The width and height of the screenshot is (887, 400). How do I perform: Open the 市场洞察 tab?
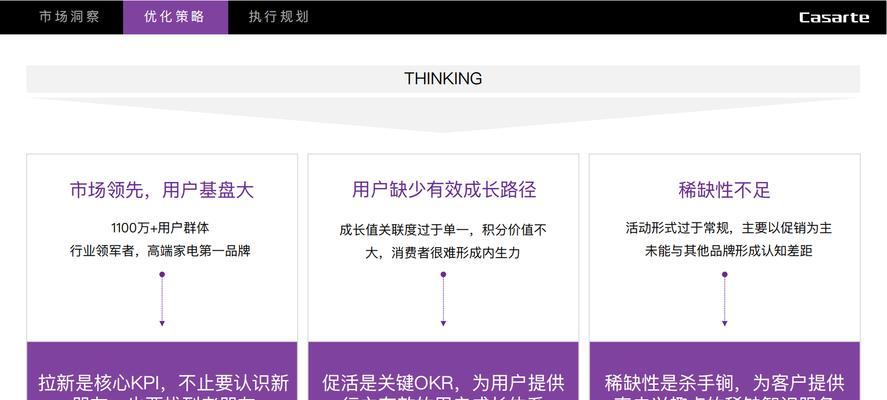coord(70,17)
